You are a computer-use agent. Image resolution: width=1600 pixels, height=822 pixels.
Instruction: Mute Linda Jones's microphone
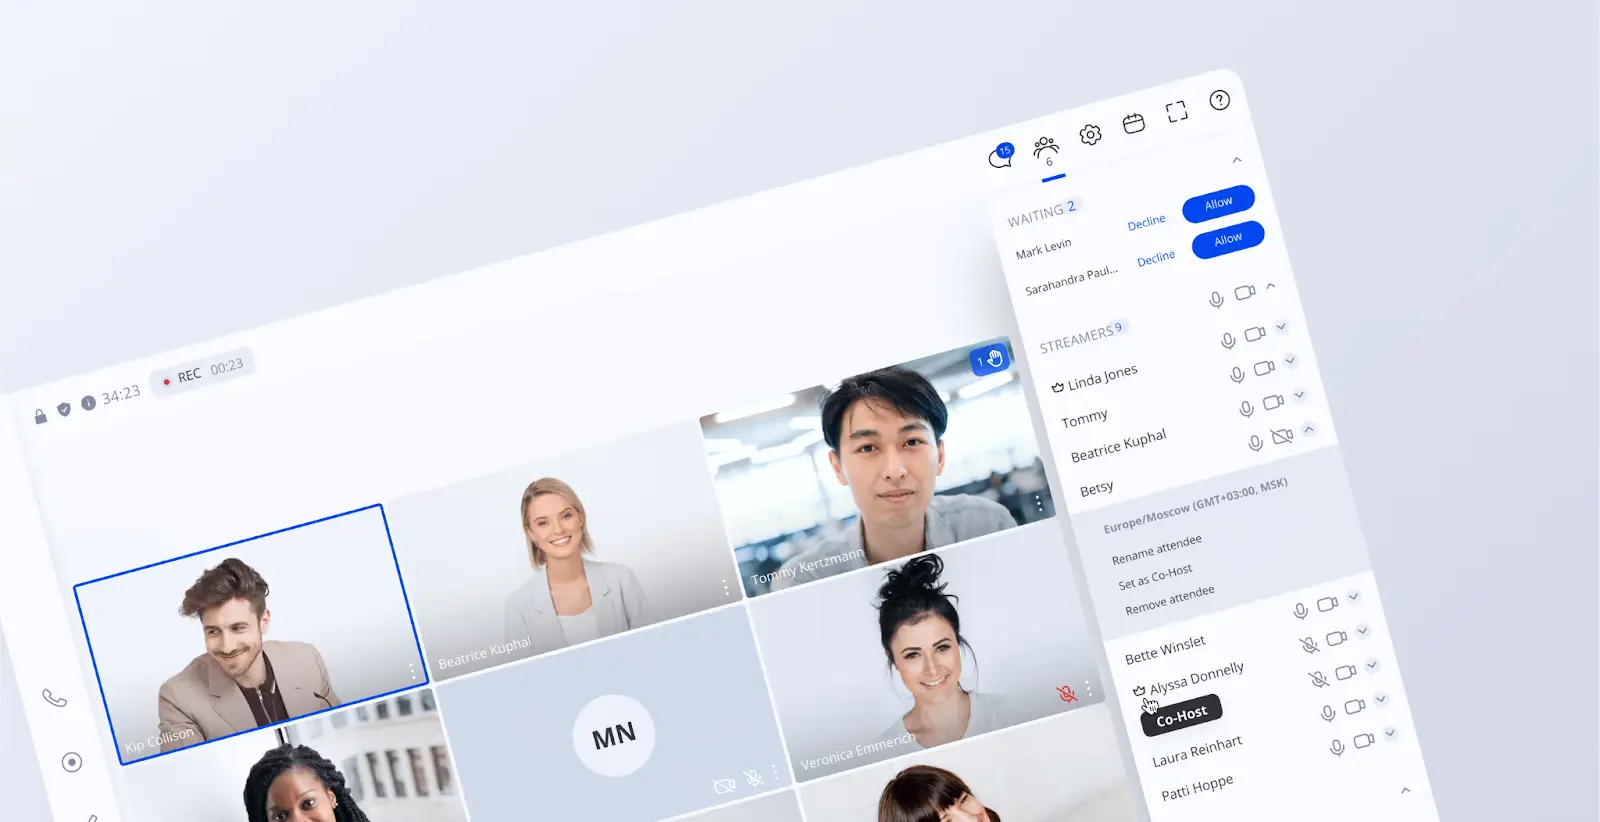pos(1228,341)
